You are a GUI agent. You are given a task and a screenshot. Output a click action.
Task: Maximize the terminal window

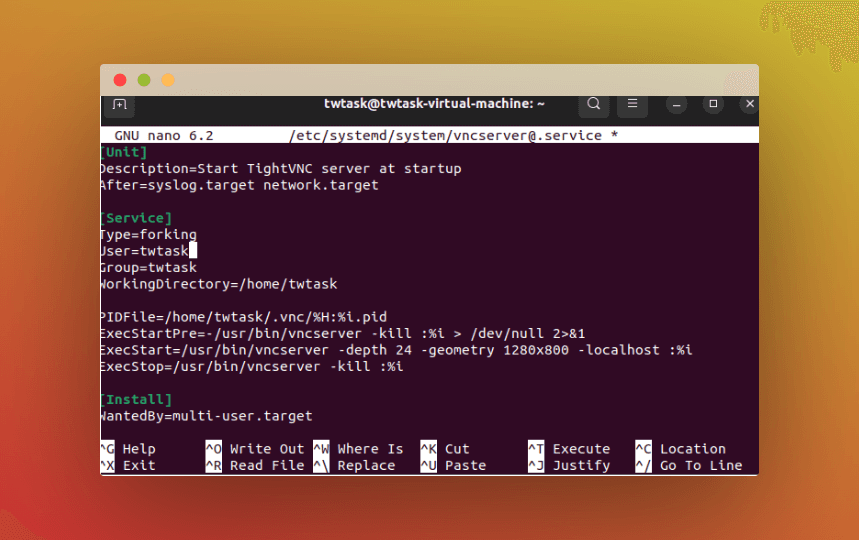[x=713, y=104]
